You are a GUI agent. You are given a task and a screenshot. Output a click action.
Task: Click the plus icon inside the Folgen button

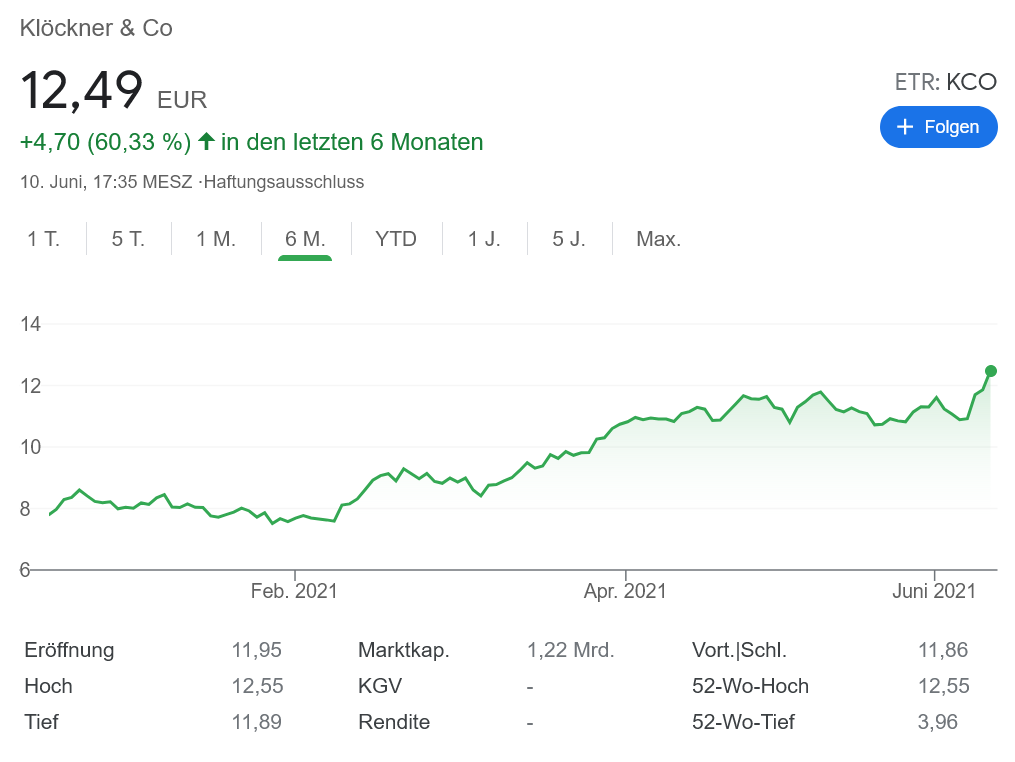(905, 127)
